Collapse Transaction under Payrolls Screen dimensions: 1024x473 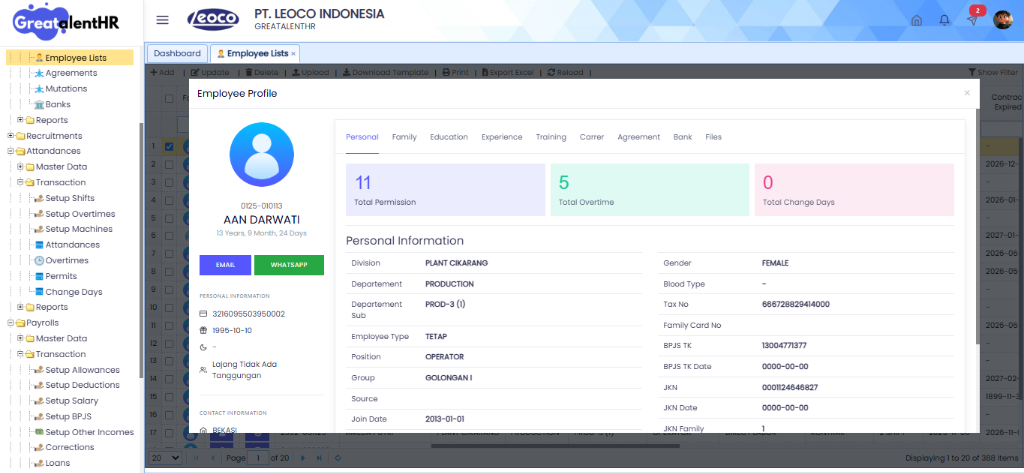pyautogui.click(x=20, y=354)
